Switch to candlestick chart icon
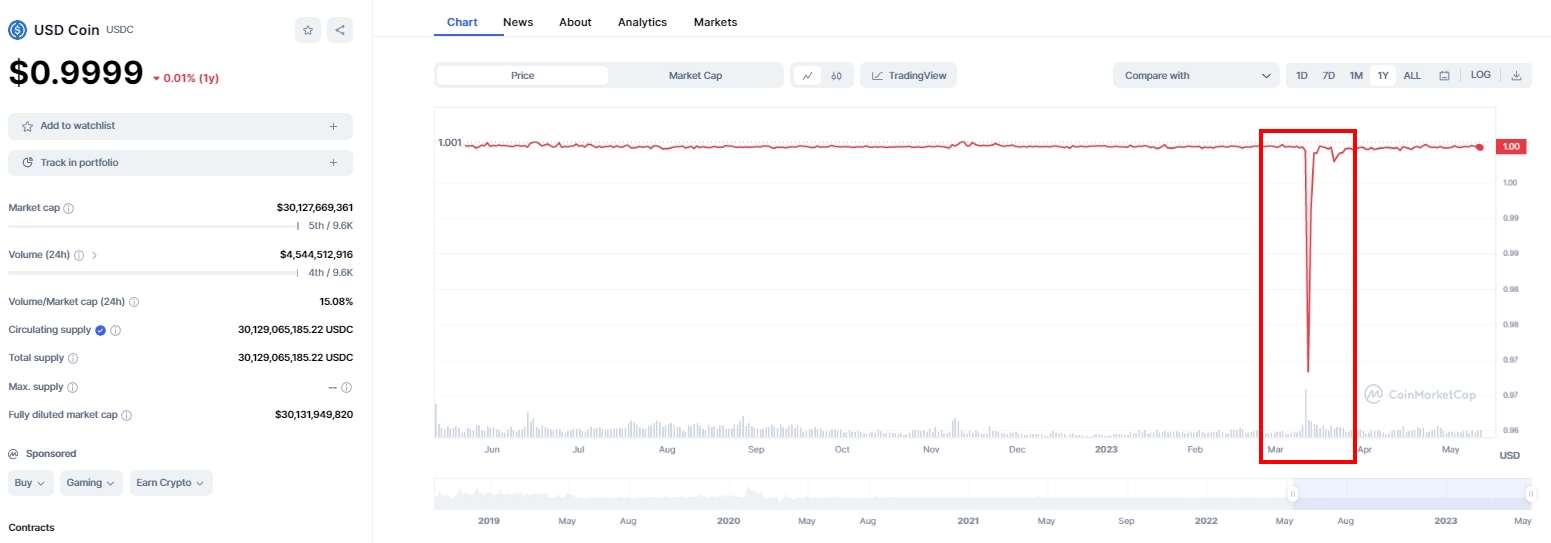This screenshot has height=543, width=1551. click(x=836, y=75)
